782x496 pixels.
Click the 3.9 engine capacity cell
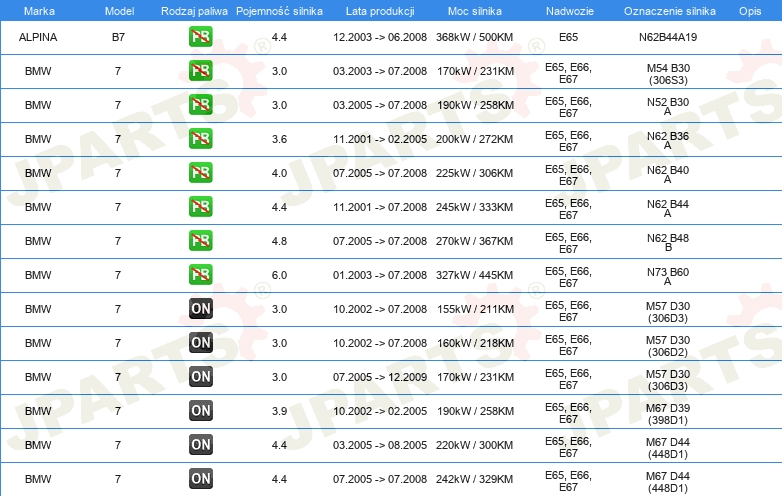pos(279,411)
